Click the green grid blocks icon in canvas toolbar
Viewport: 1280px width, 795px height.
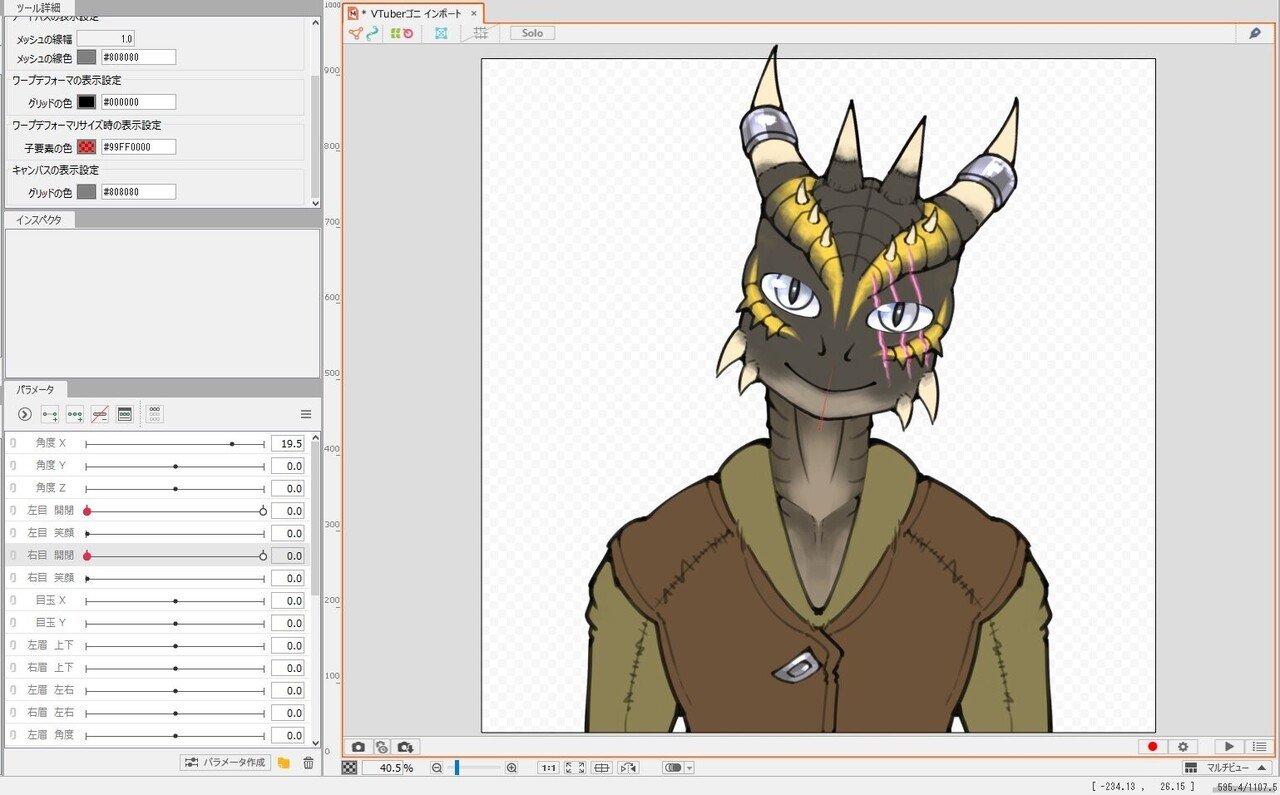point(395,33)
